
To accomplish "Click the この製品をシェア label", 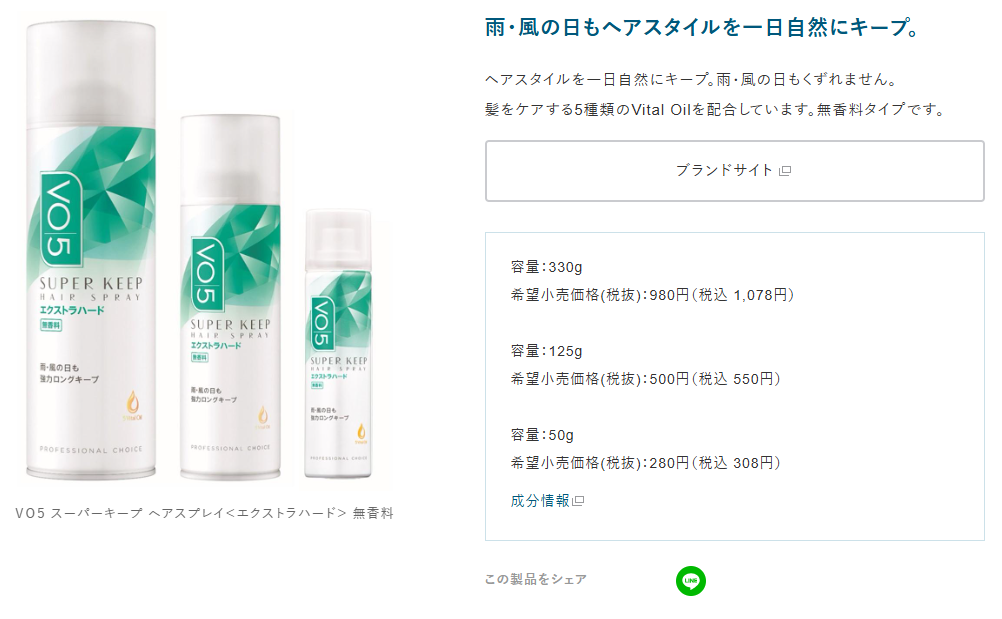I will click(x=536, y=579).
